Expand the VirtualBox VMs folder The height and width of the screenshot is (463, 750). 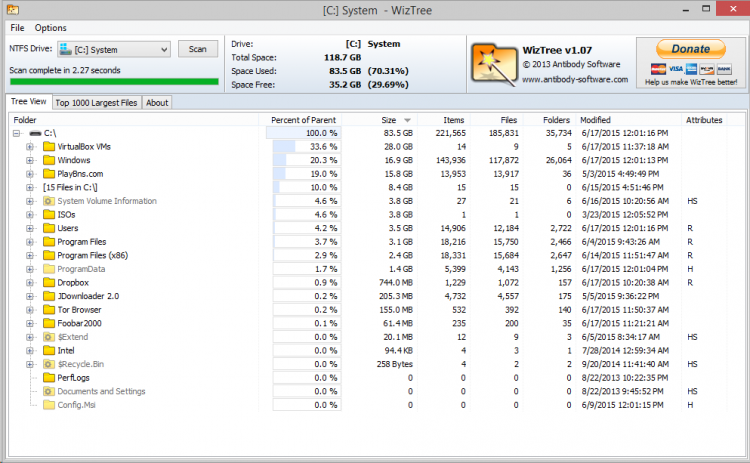(x=30, y=146)
